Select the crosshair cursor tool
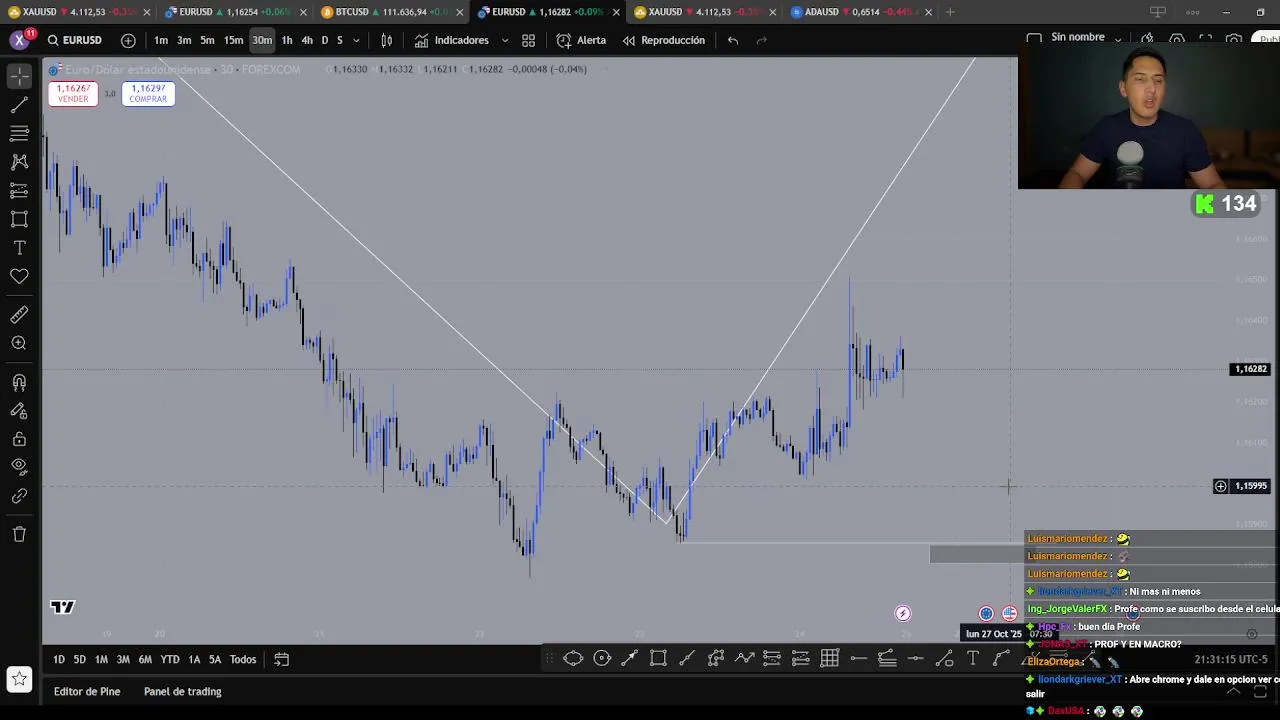The image size is (1280, 720). coord(19,76)
